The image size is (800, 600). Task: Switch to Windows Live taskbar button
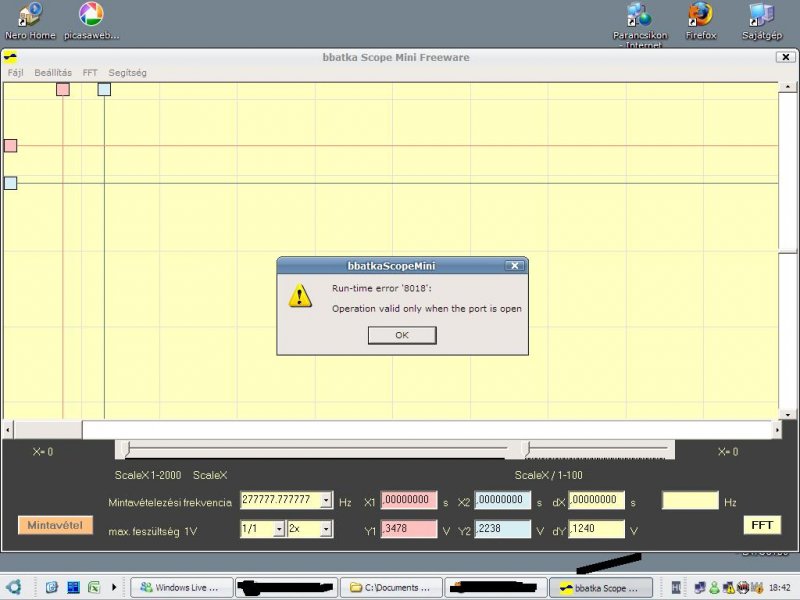(182, 587)
